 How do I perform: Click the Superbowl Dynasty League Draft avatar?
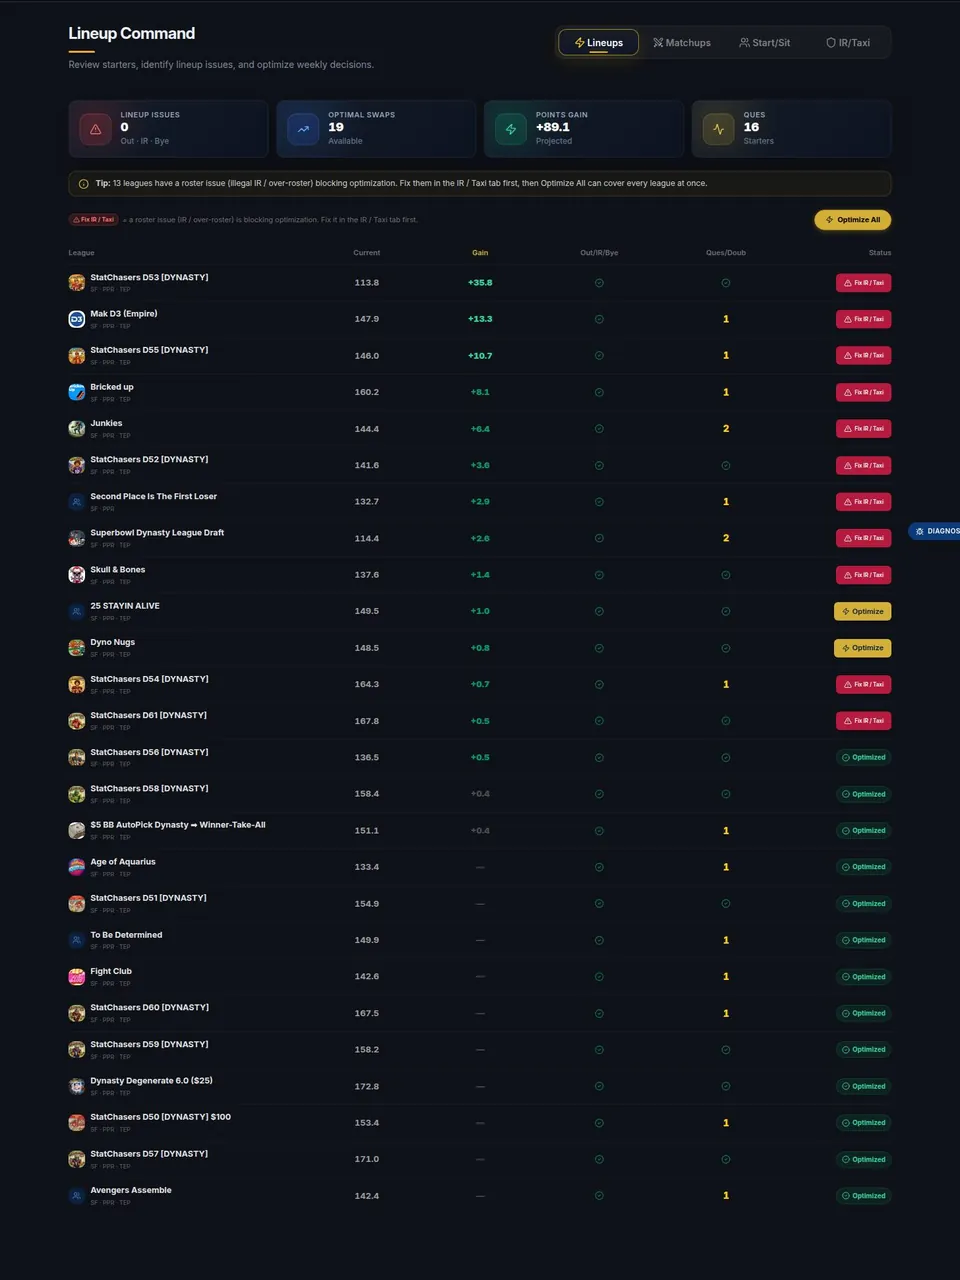76,538
